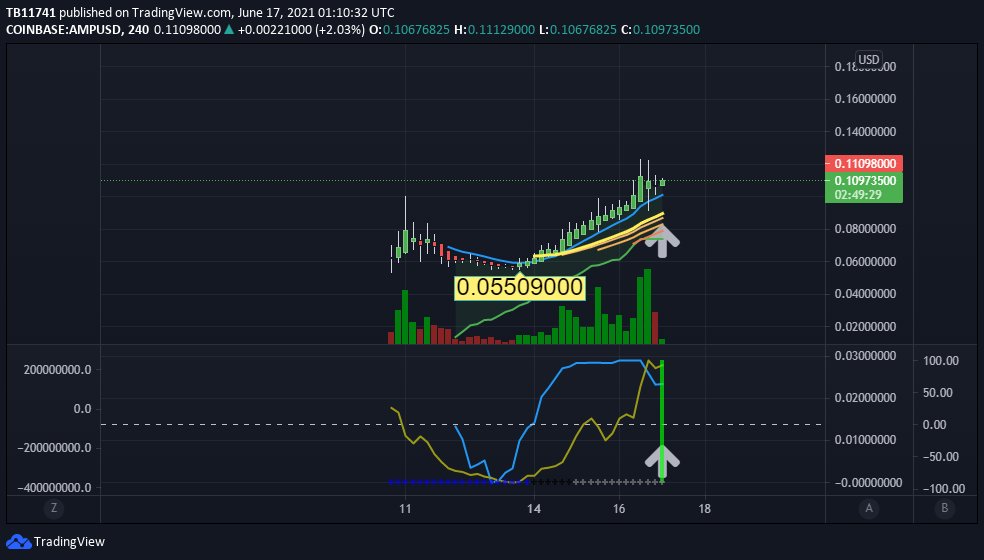
Task: Click the C: close price value in header
Action: [x=666, y=30]
